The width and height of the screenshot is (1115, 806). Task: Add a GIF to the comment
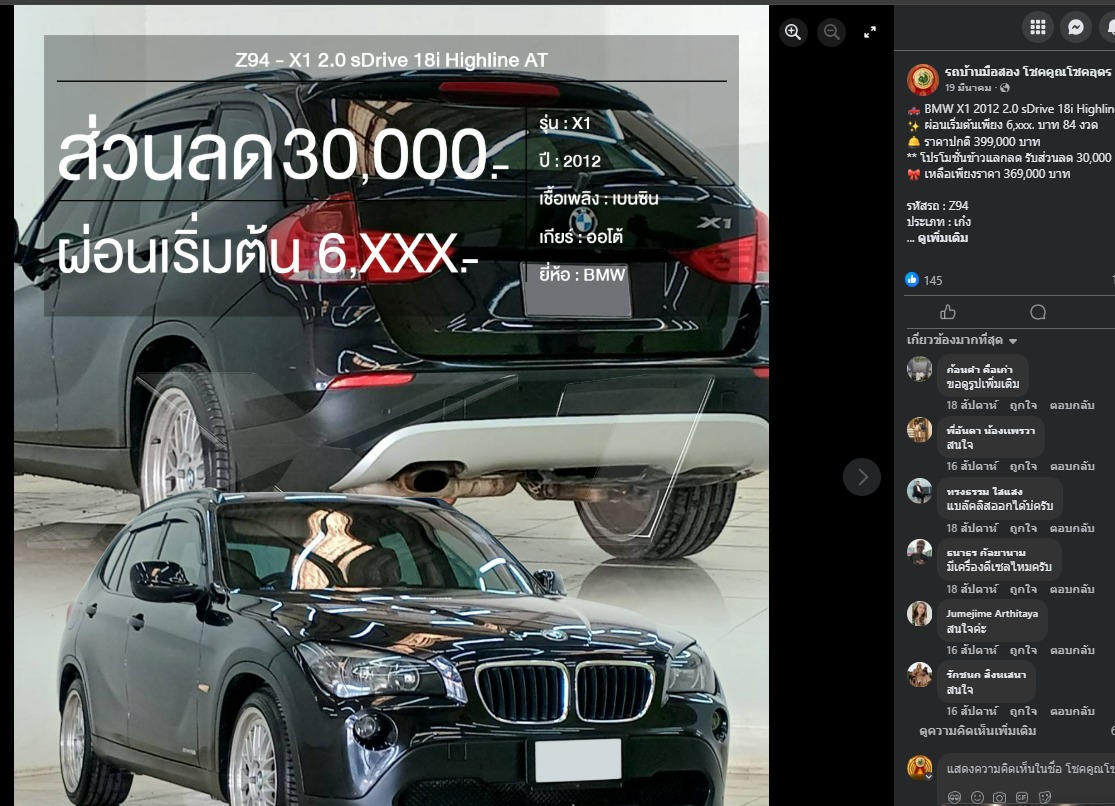pos(1022,797)
